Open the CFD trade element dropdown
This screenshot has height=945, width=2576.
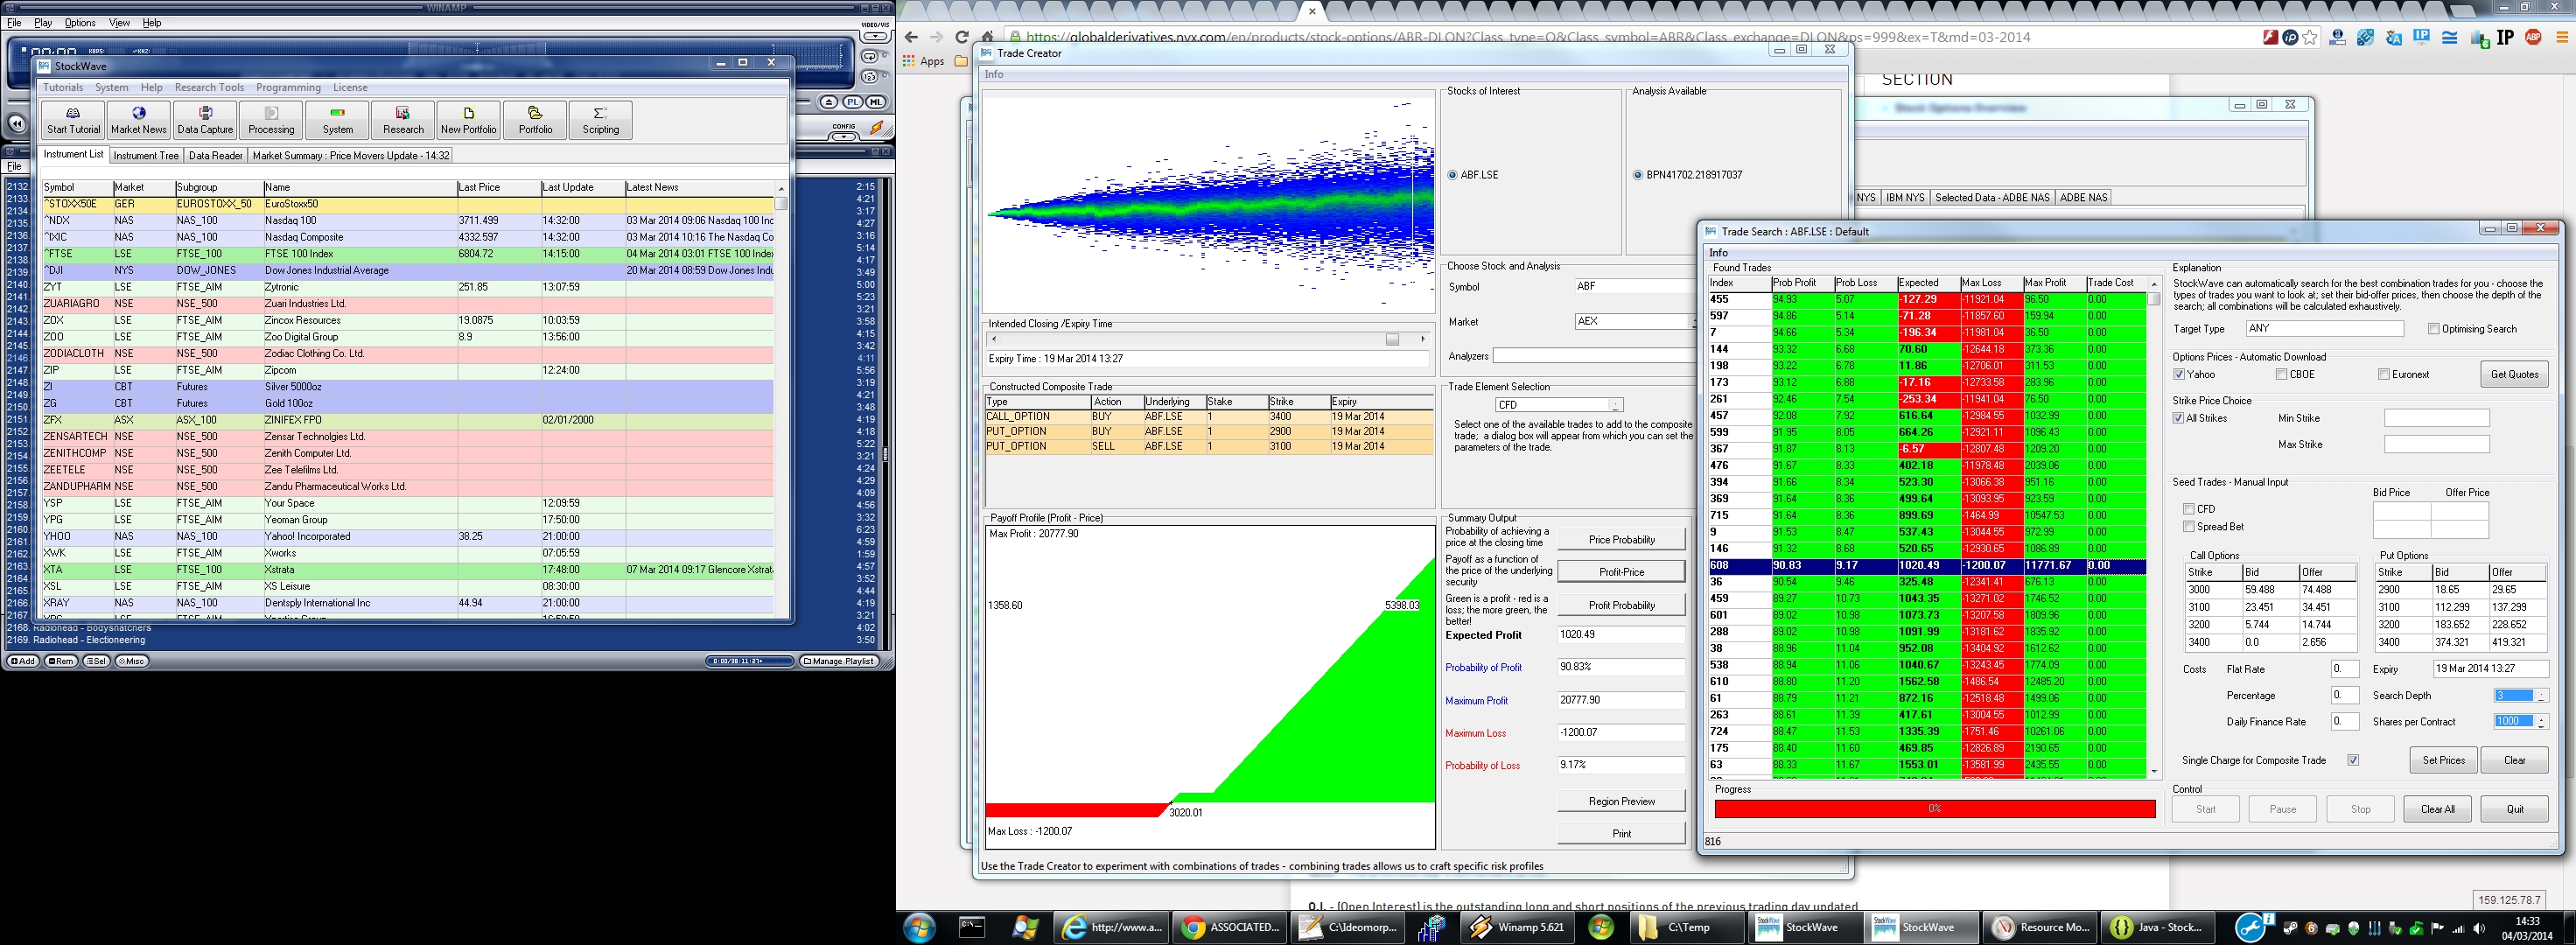coord(1615,405)
